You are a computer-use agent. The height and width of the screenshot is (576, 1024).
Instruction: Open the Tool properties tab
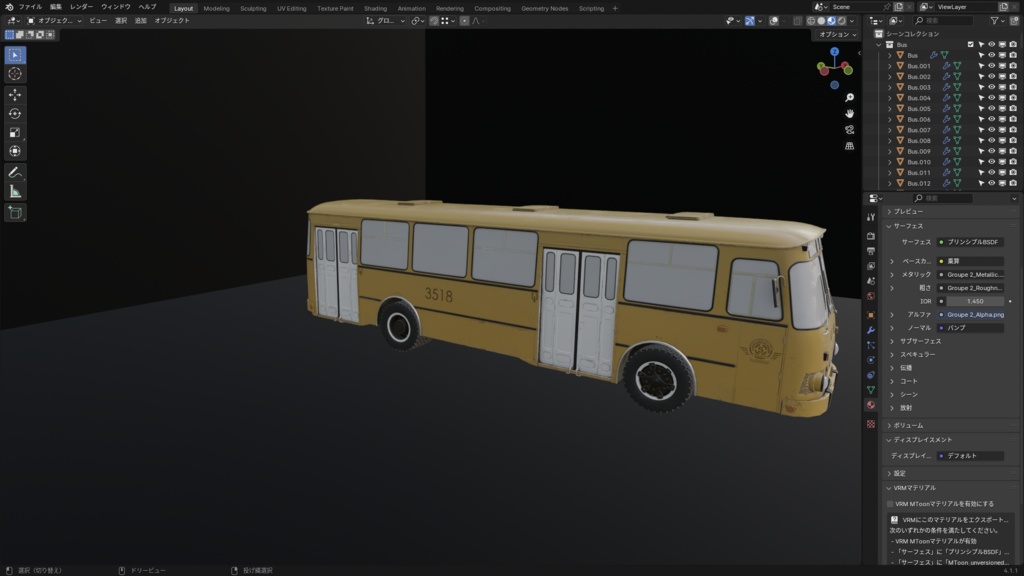coord(871,217)
